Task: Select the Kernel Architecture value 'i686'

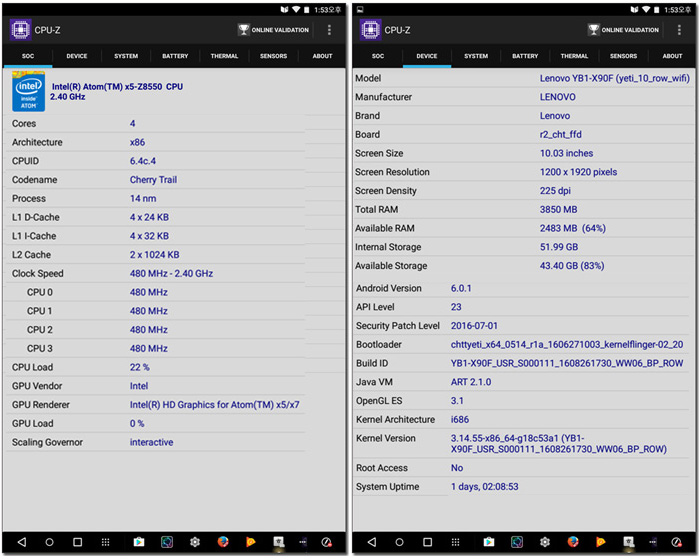Action: (x=460, y=419)
